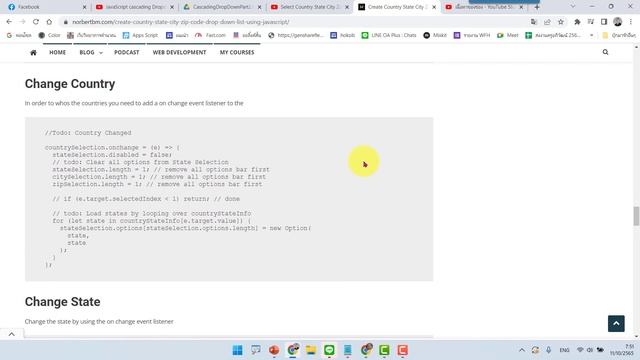640x360 pixels.
Task: Show more bookmarks via overflow arrow
Action: [x=591, y=36]
